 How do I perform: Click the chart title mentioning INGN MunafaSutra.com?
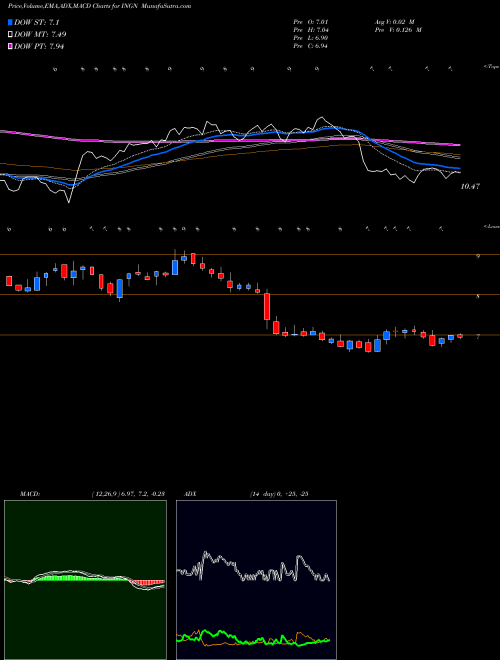[100, 6]
